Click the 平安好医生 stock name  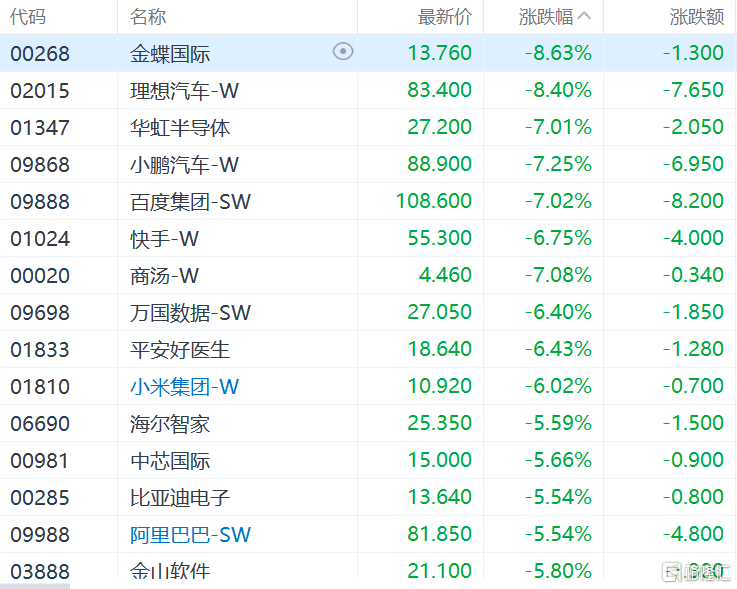pyautogui.click(x=180, y=349)
